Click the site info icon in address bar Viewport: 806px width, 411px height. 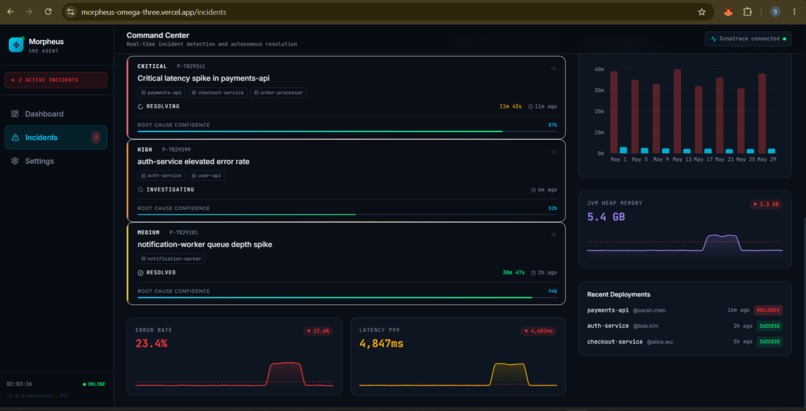click(71, 12)
